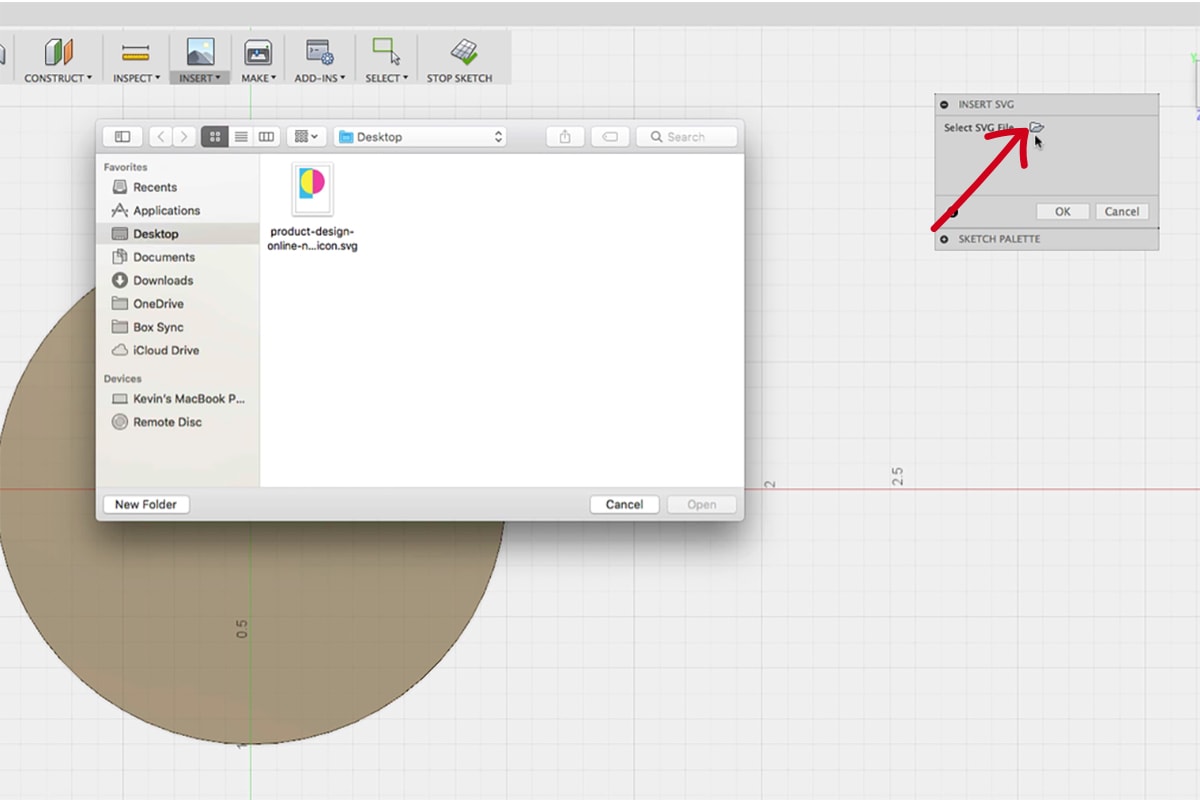The height and width of the screenshot is (800, 1200).
Task: Click the Make 3D print icon
Action: coord(258,53)
